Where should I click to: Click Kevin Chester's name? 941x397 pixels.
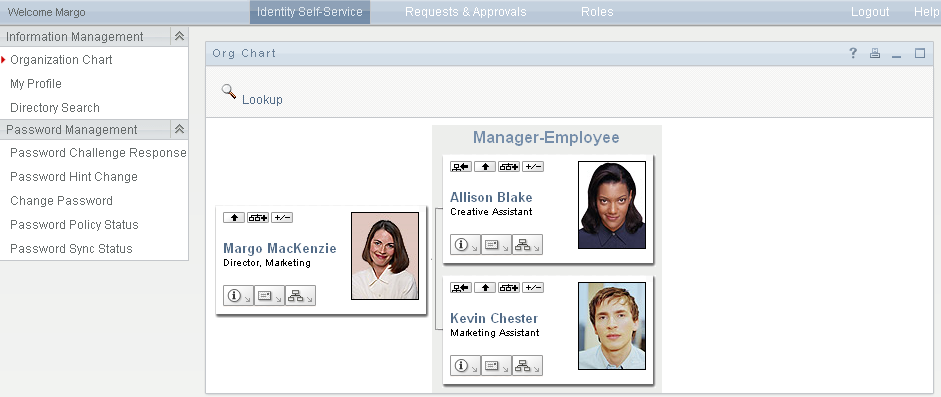tap(494, 318)
